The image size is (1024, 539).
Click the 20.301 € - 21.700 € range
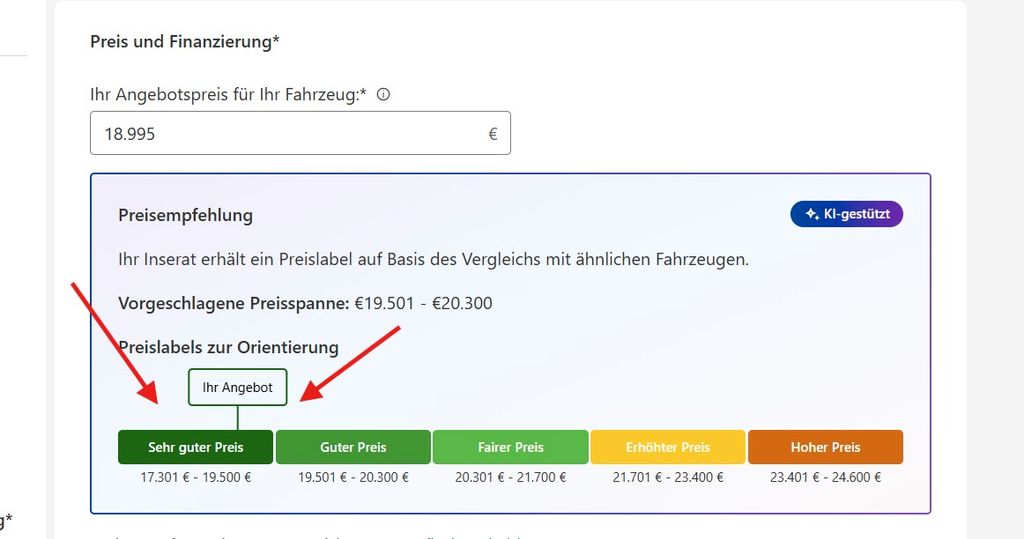pos(511,478)
